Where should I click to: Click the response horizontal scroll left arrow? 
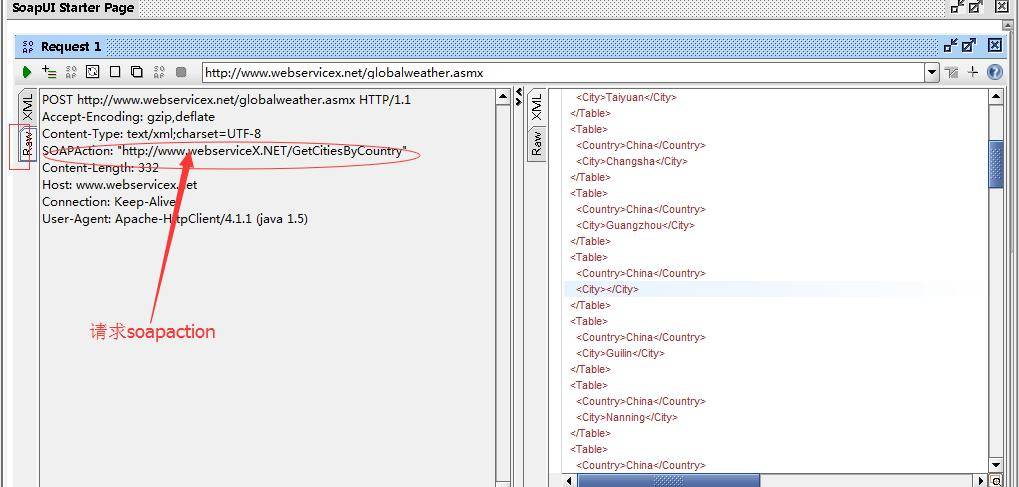tap(570, 481)
